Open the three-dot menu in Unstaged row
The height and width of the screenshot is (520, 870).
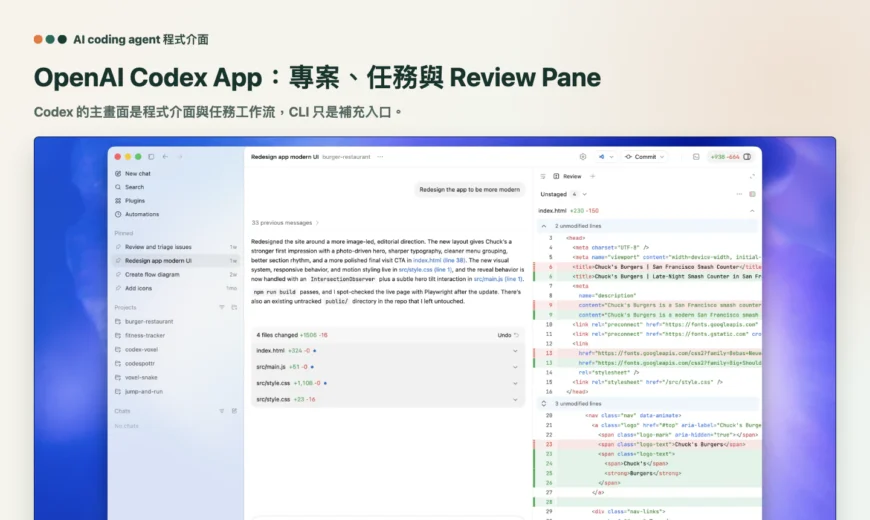(x=739, y=194)
